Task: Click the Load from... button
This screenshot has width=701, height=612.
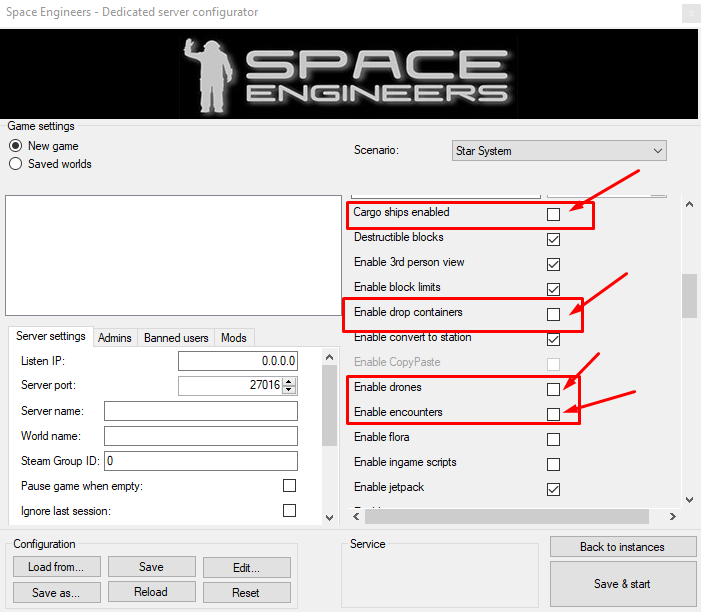Action: [57, 567]
